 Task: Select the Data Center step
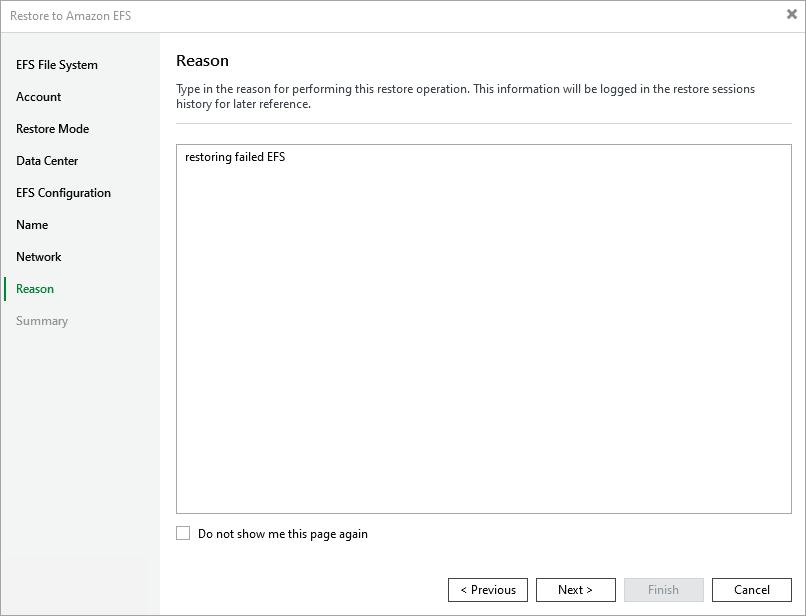click(47, 161)
